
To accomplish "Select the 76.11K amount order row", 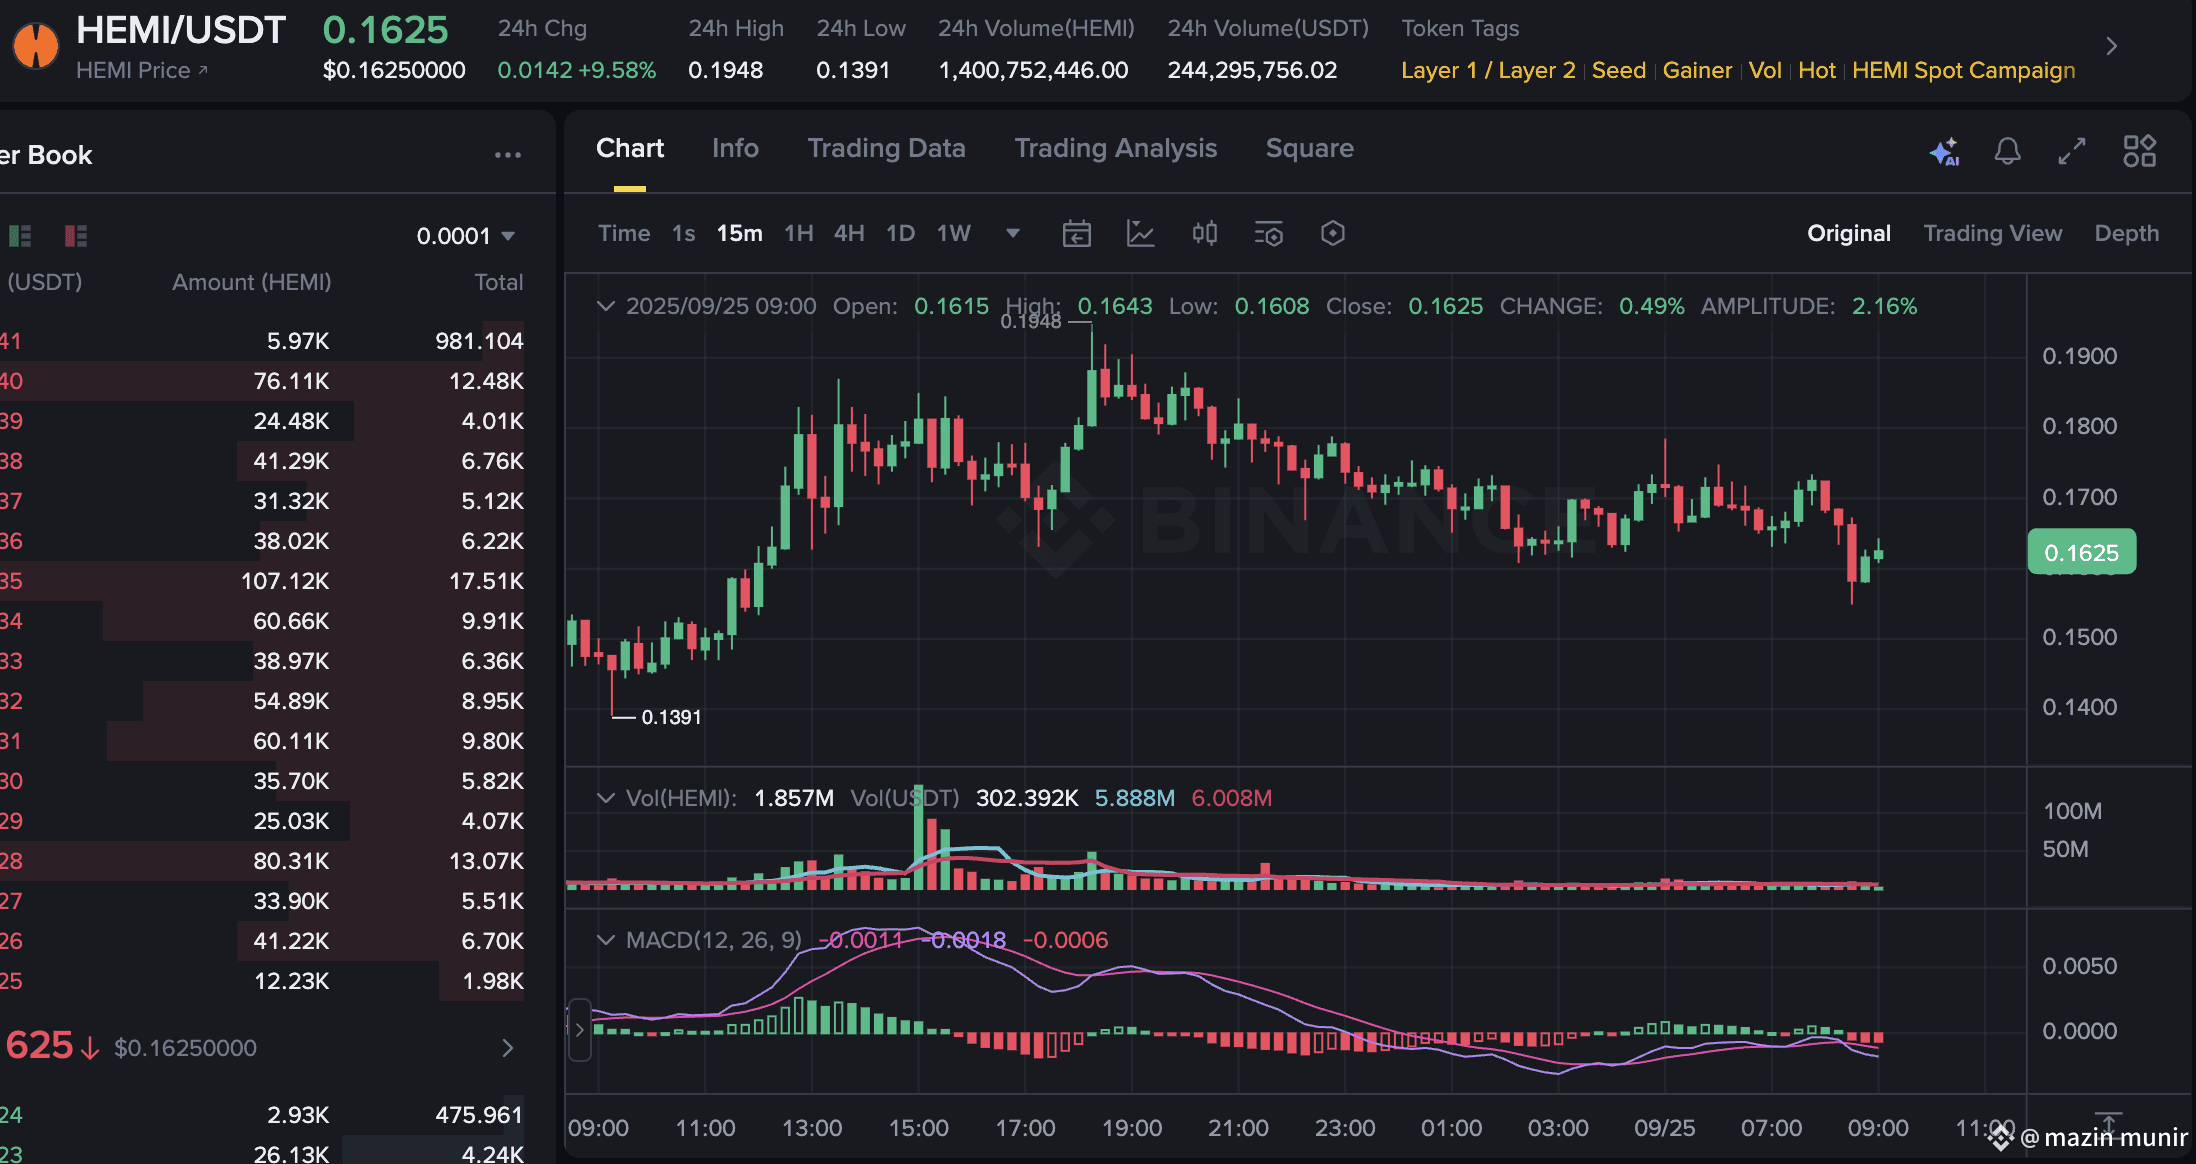I will tap(262, 381).
